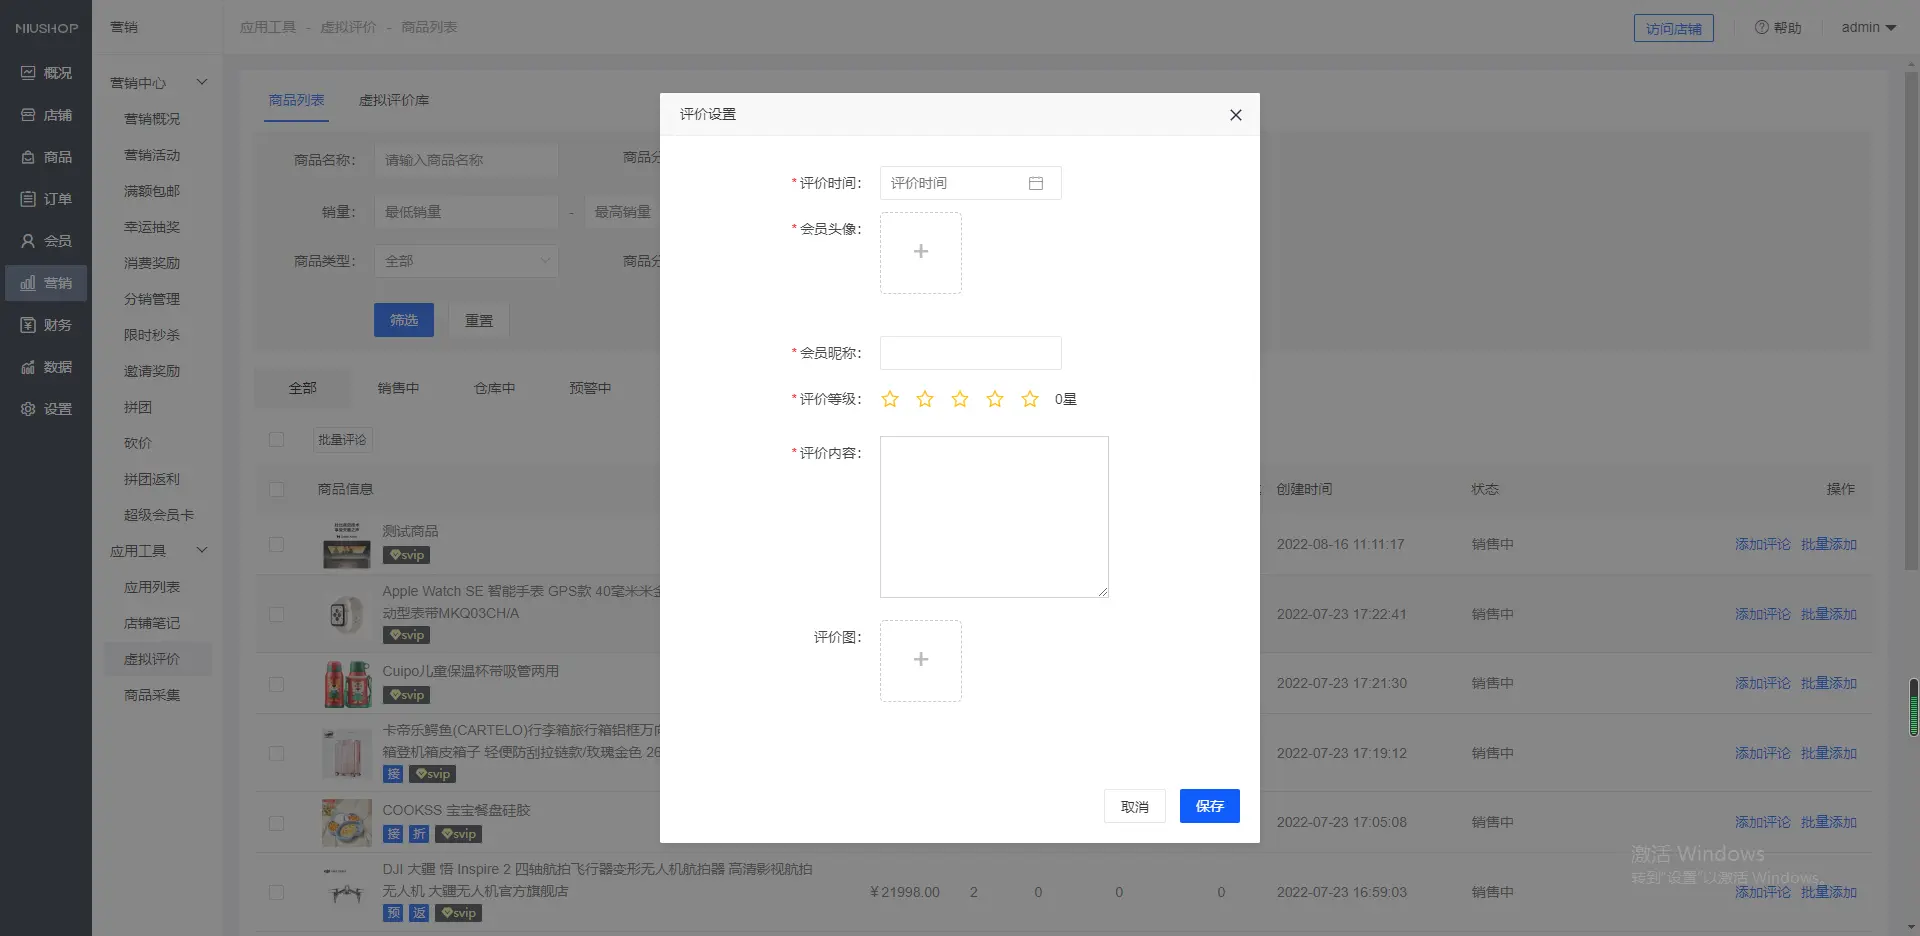Click the 取消 button in dialog
This screenshot has width=1920, height=936.
point(1134,806)
